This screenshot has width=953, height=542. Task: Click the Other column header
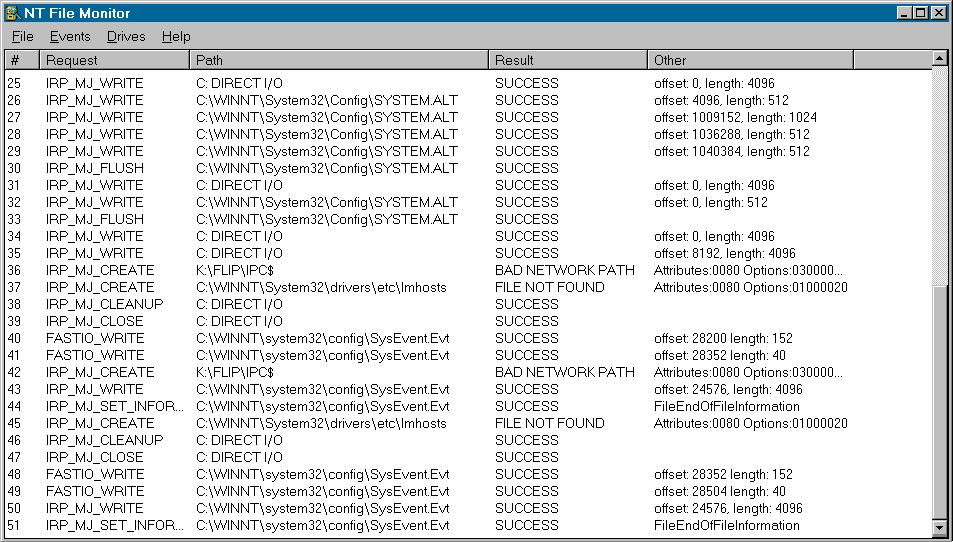[750, 60]
